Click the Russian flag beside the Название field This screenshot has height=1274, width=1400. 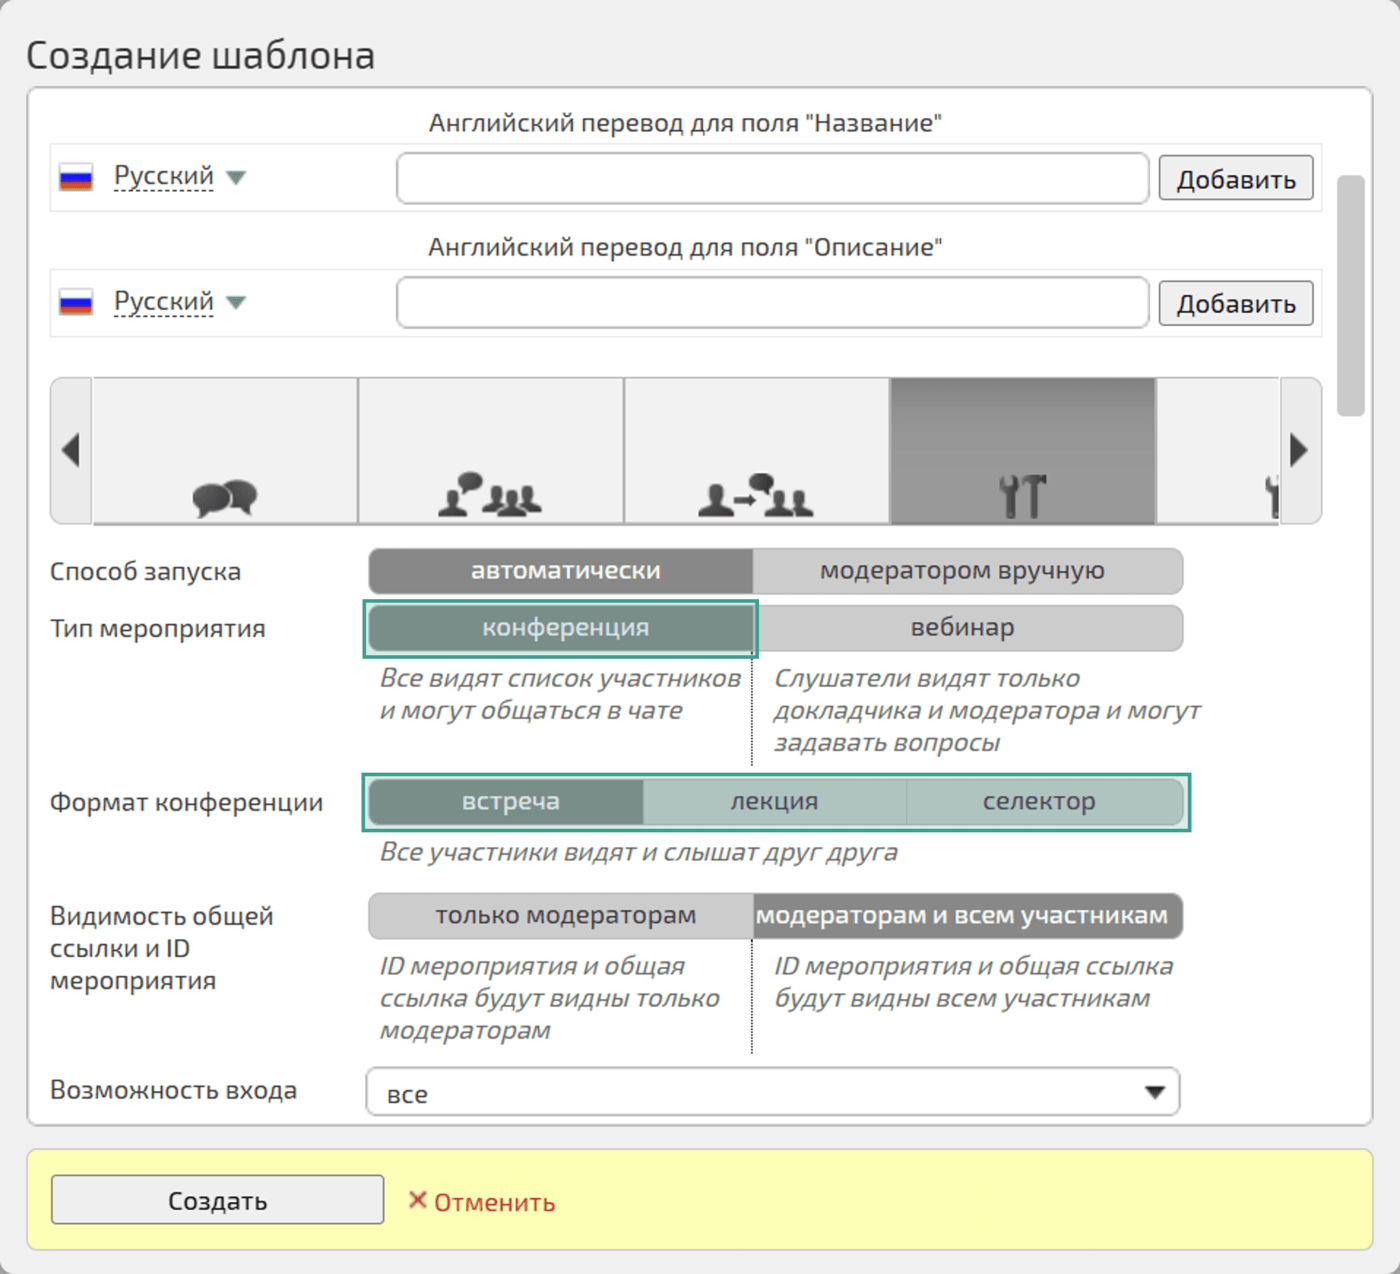coord(76,178)
